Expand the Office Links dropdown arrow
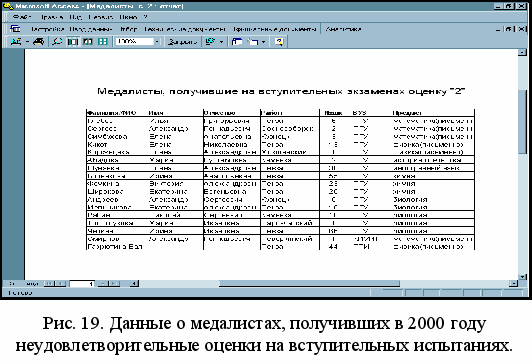This screenshot has width=532, height=362. (222, 42)
